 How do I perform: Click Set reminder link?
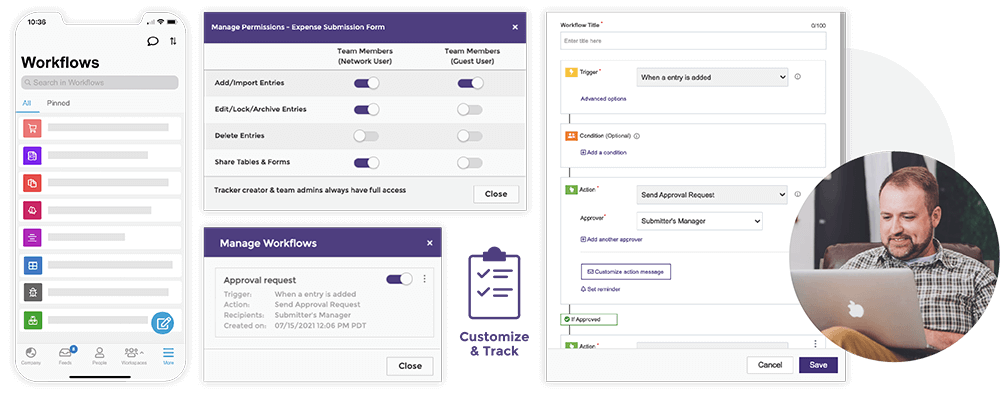tap(600, 289)
